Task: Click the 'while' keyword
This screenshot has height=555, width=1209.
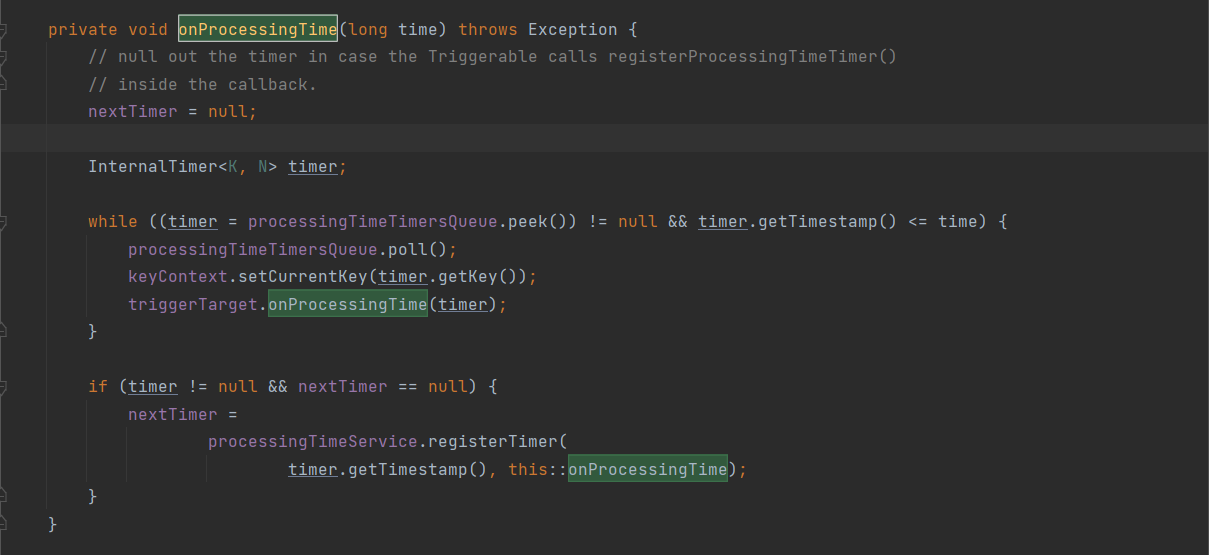Action: pos(113,221)
